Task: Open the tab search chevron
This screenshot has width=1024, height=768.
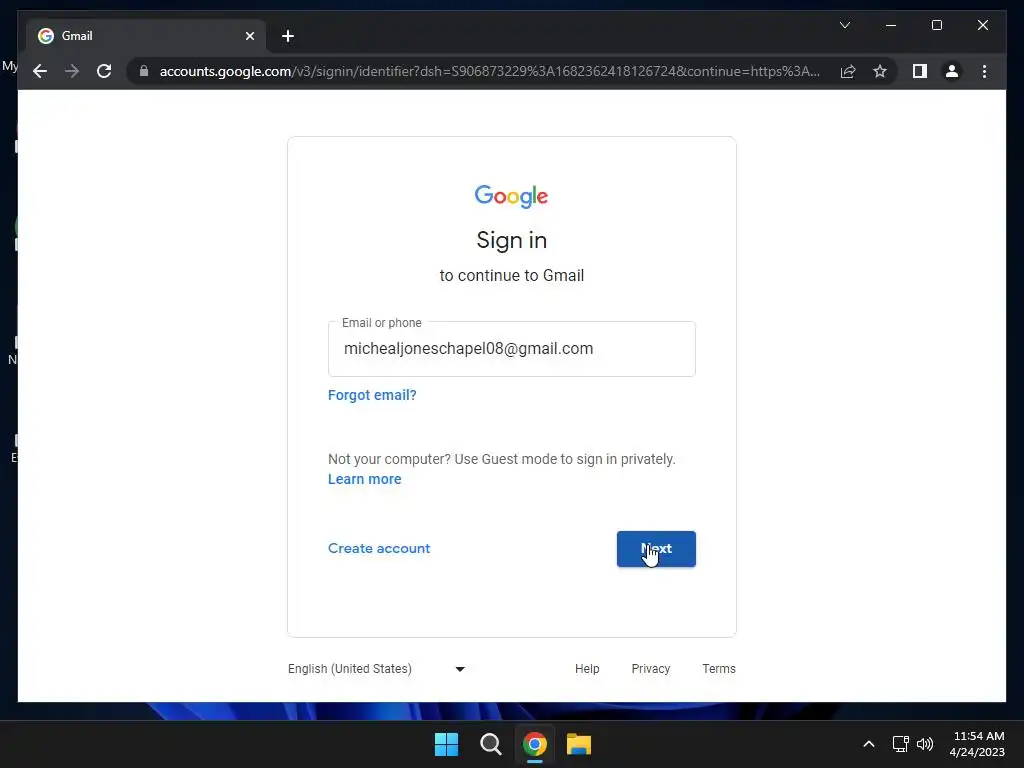Action: tap(844, 25)
